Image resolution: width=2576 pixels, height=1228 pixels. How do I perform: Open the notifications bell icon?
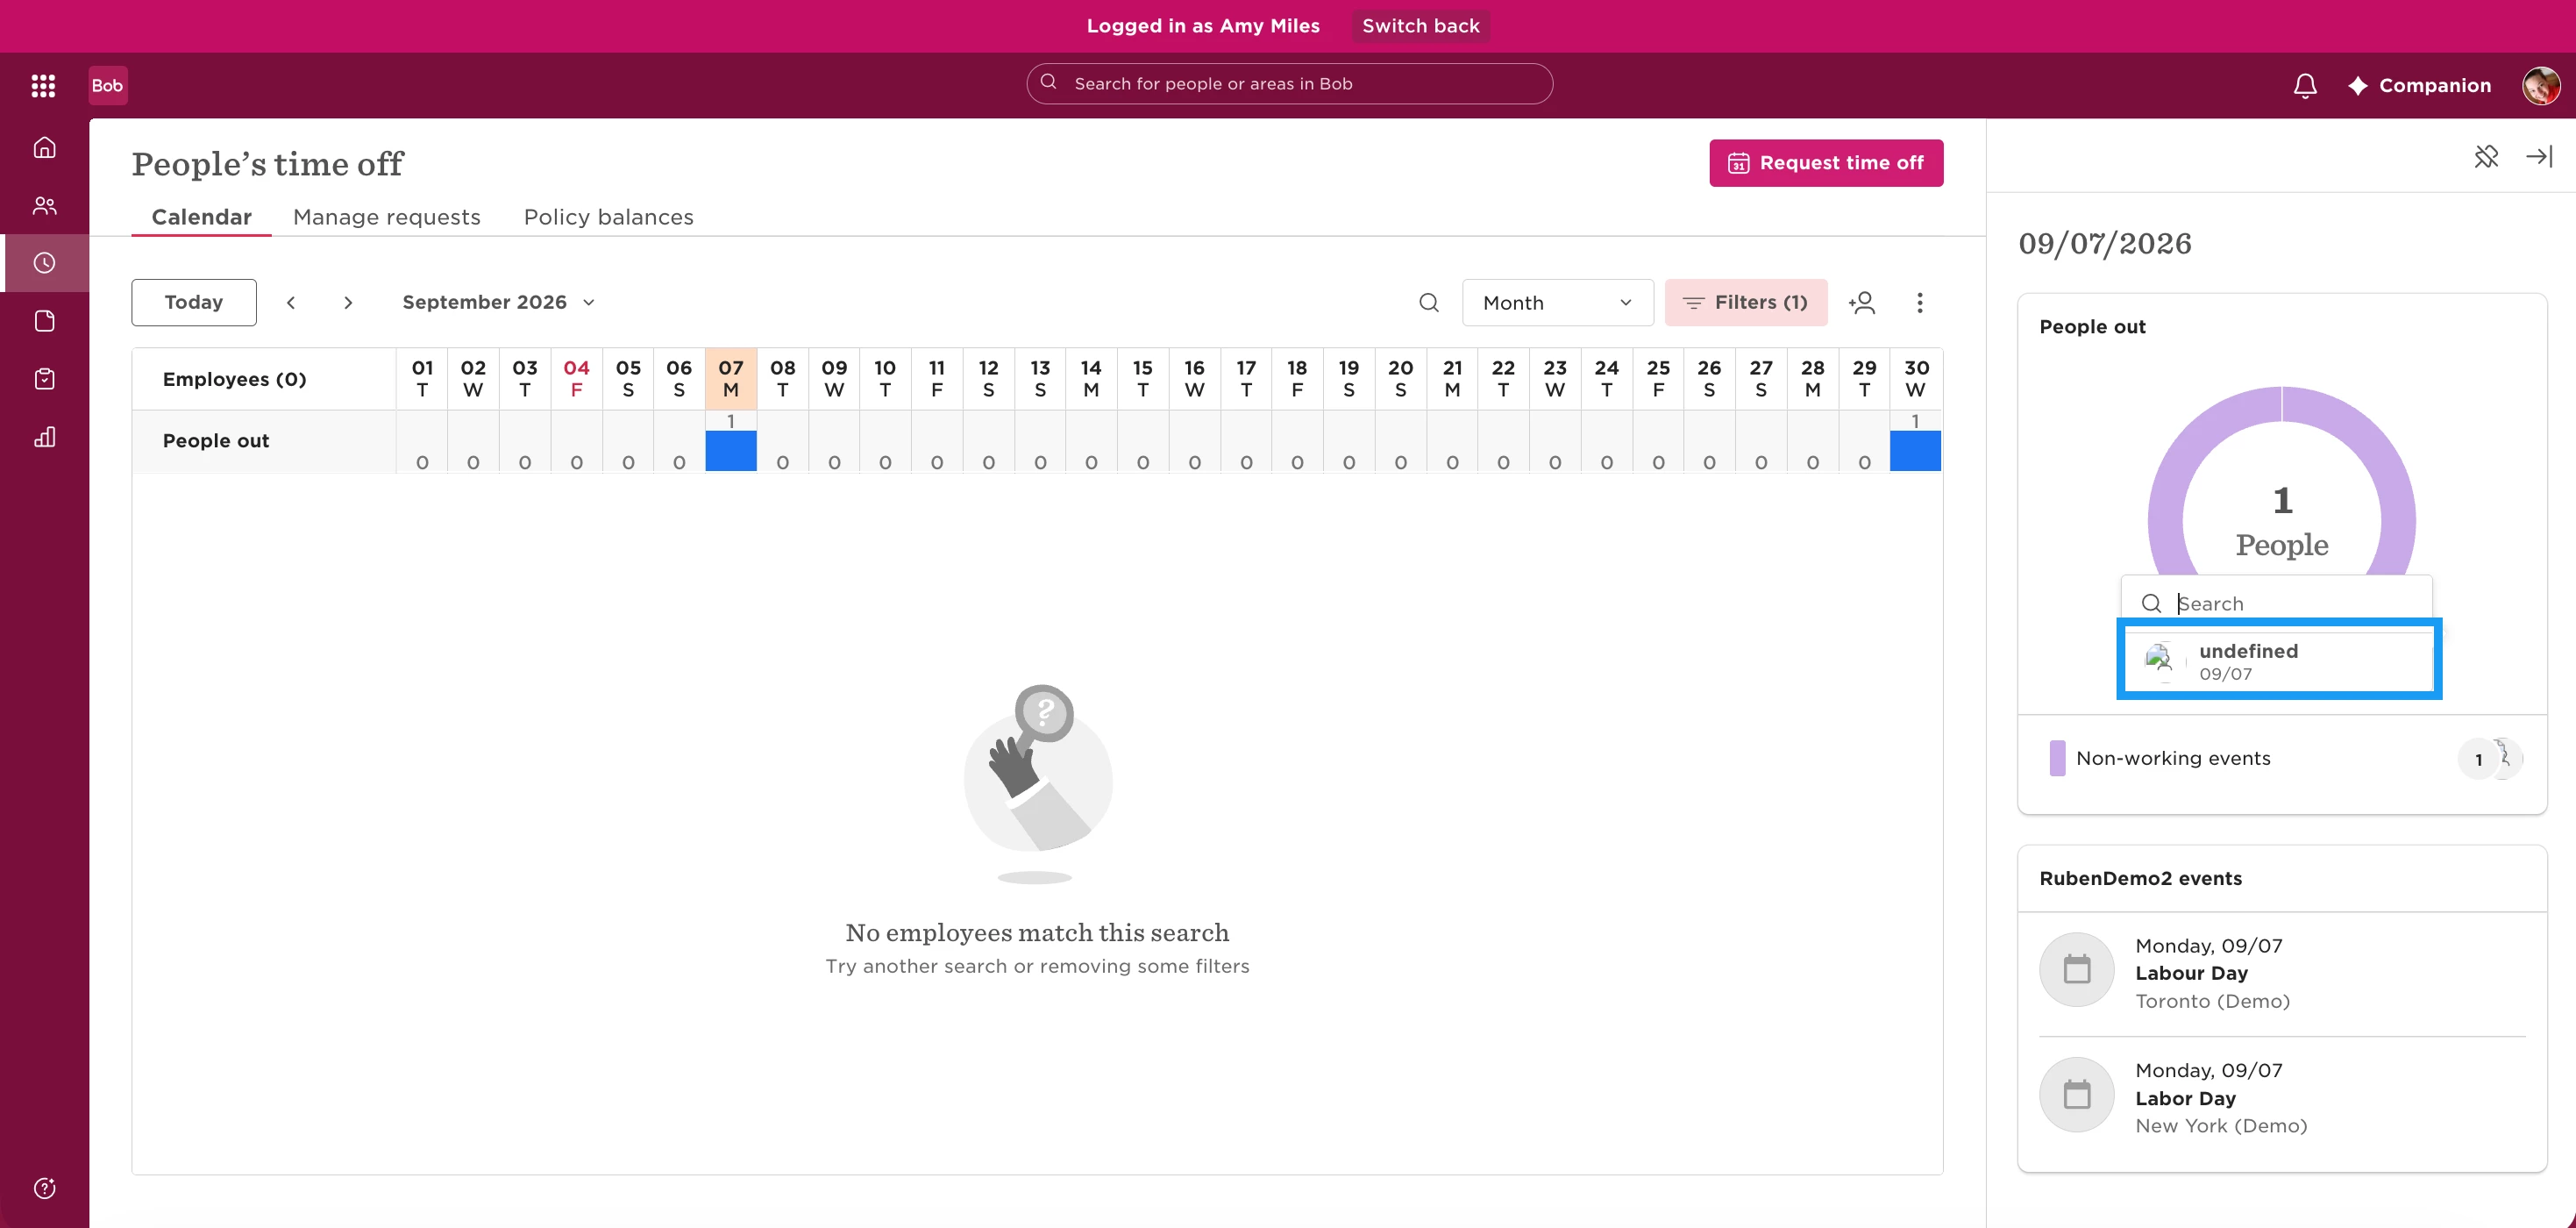point(2304,85)
